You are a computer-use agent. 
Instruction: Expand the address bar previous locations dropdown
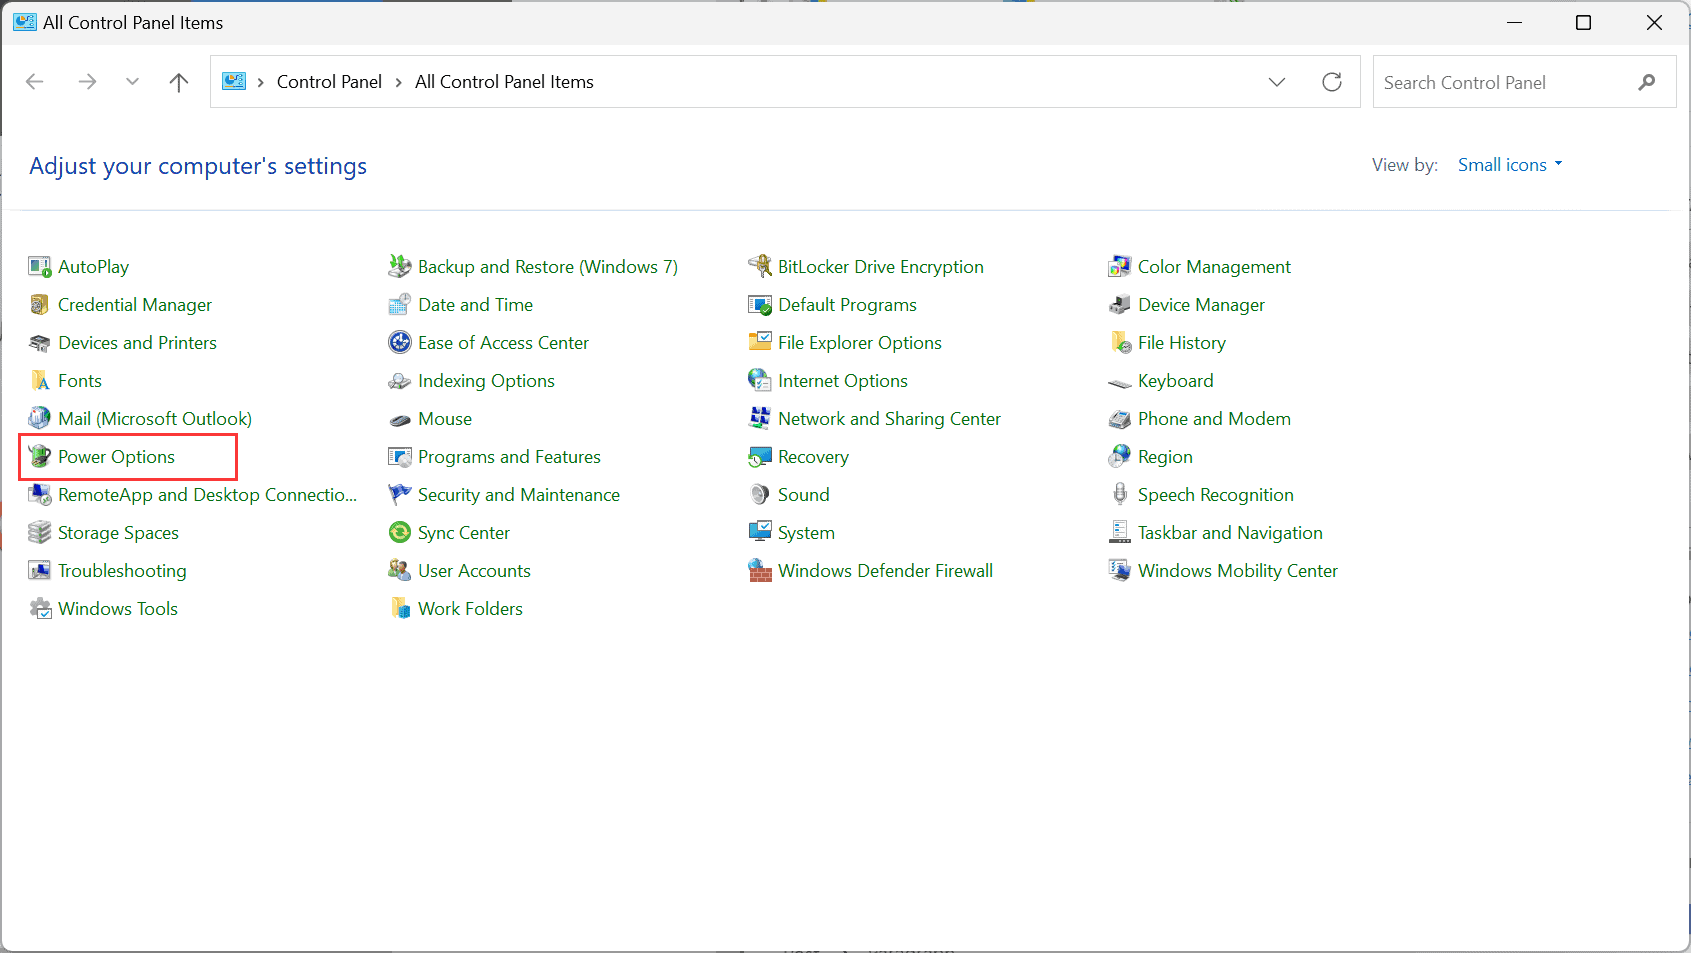point(1277,81)
